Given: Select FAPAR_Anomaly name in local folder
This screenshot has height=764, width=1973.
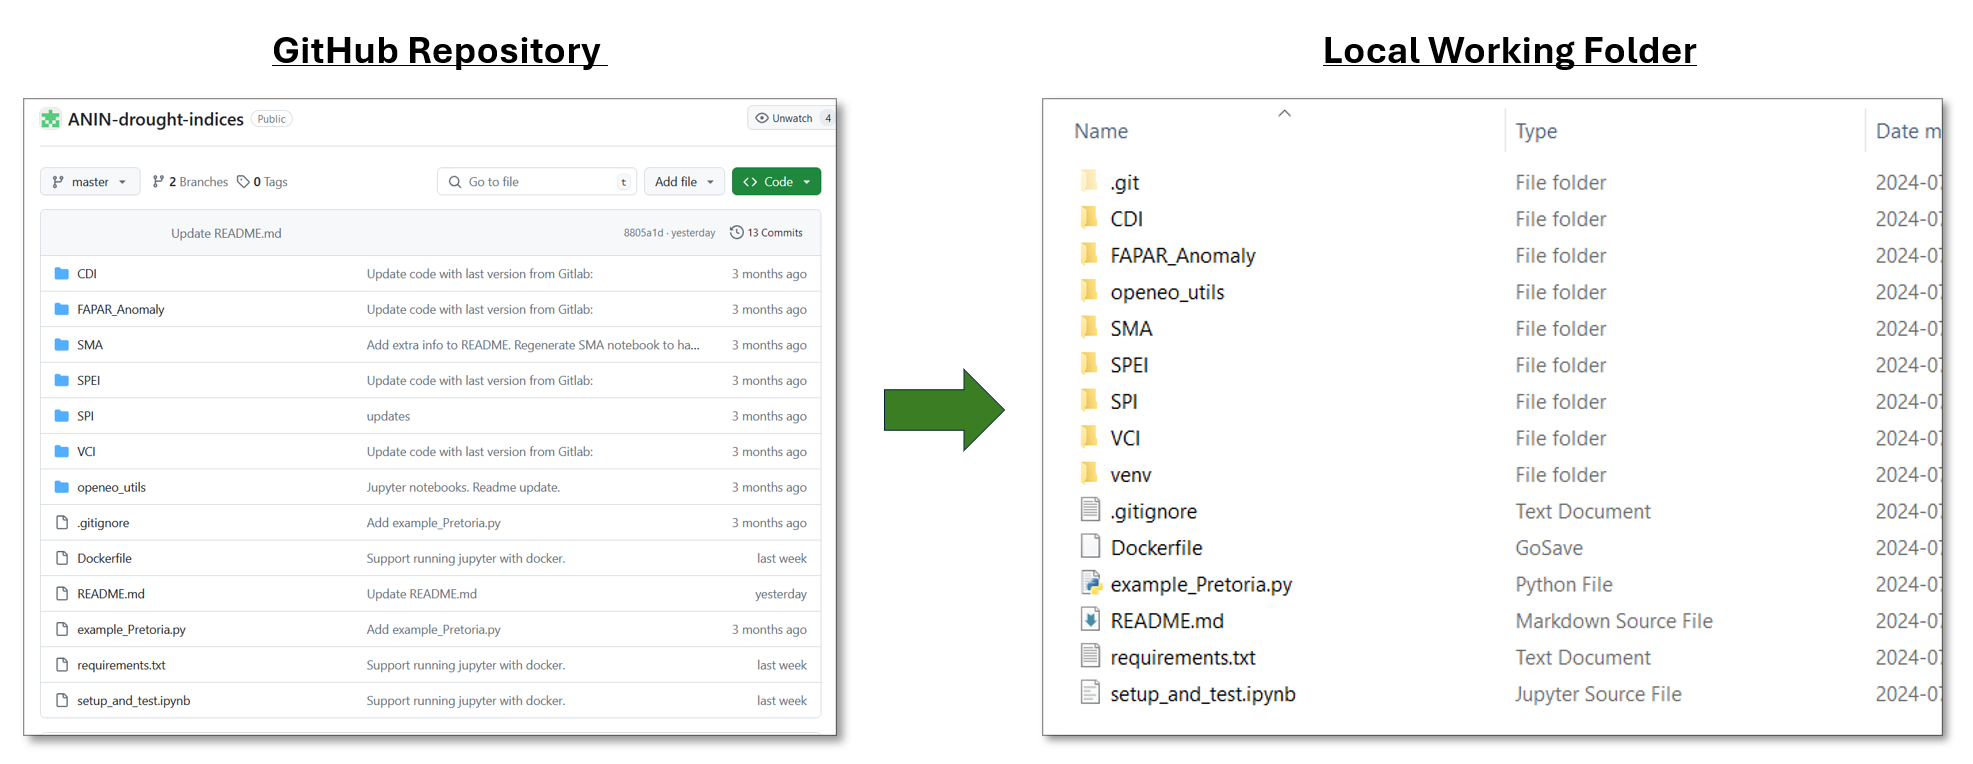Looking at the screenshot, I should click(1183, 255).
